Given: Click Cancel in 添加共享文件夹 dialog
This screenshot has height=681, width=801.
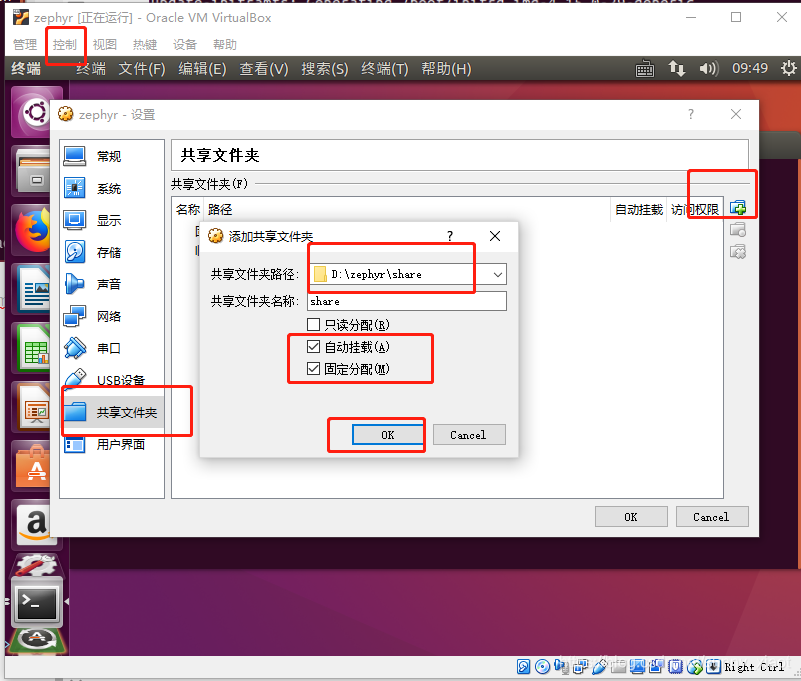Looking at the screenshot, I should (469, 435).
